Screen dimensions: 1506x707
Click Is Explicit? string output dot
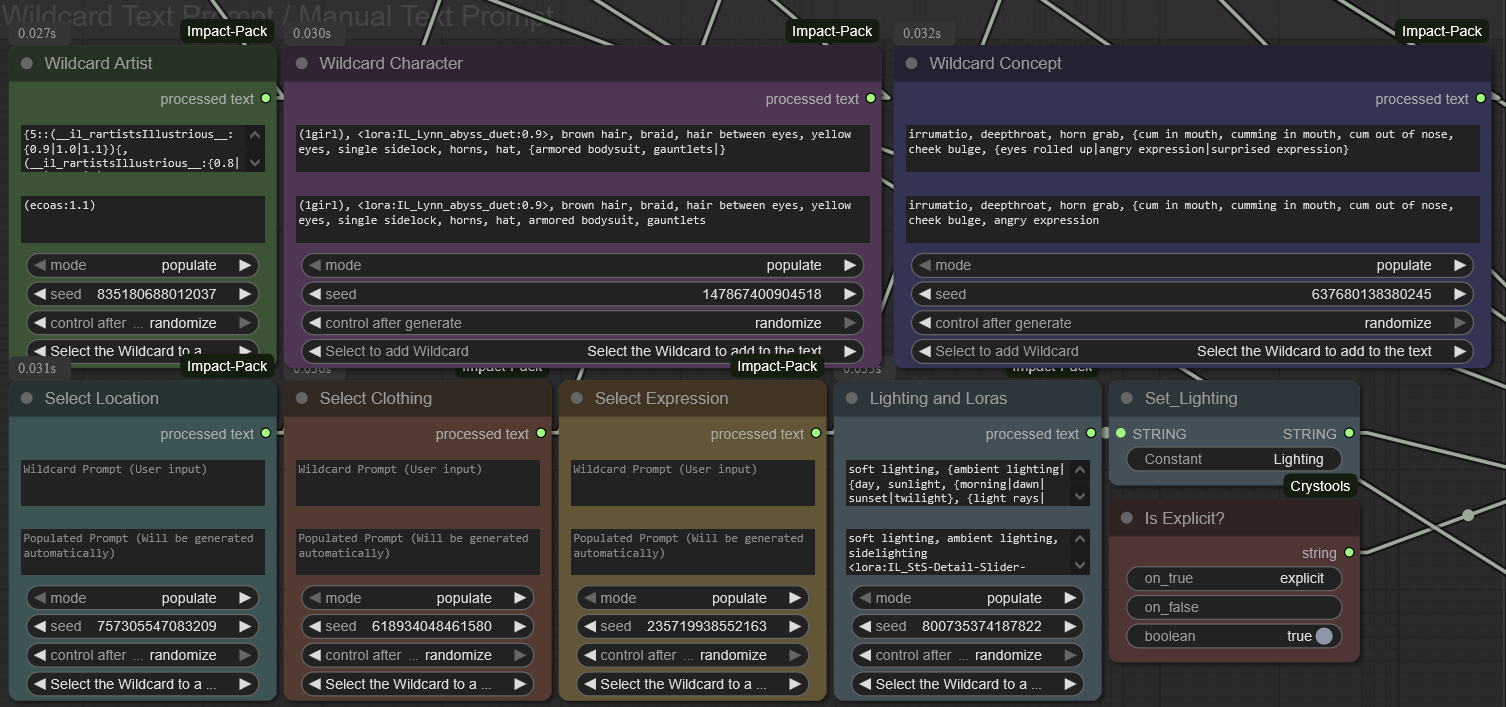click(1349, 553)
